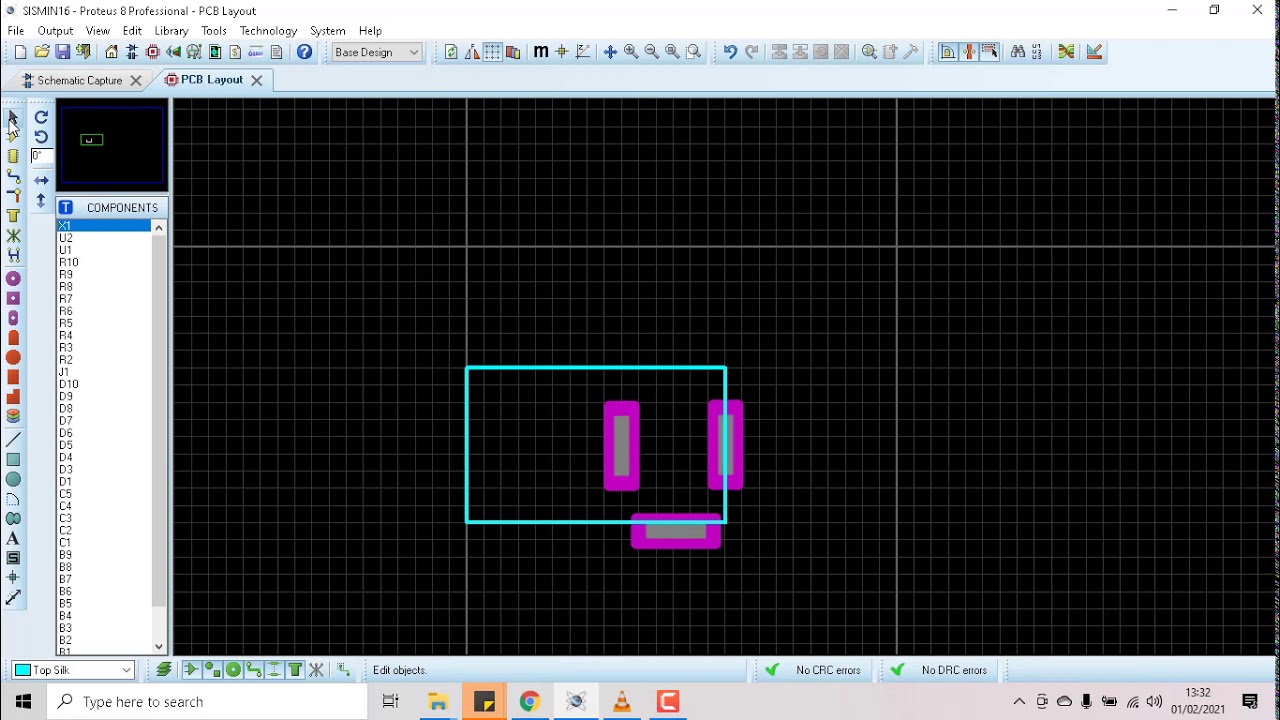
Task: Save the design with floppy disk icon
Action: click(x=63, y=52)
